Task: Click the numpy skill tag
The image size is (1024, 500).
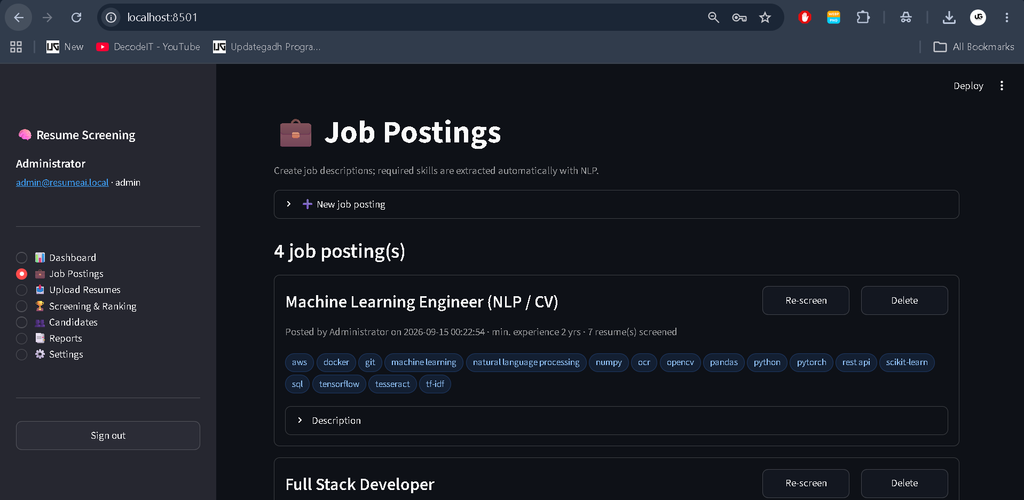Action: coord(608,362)
